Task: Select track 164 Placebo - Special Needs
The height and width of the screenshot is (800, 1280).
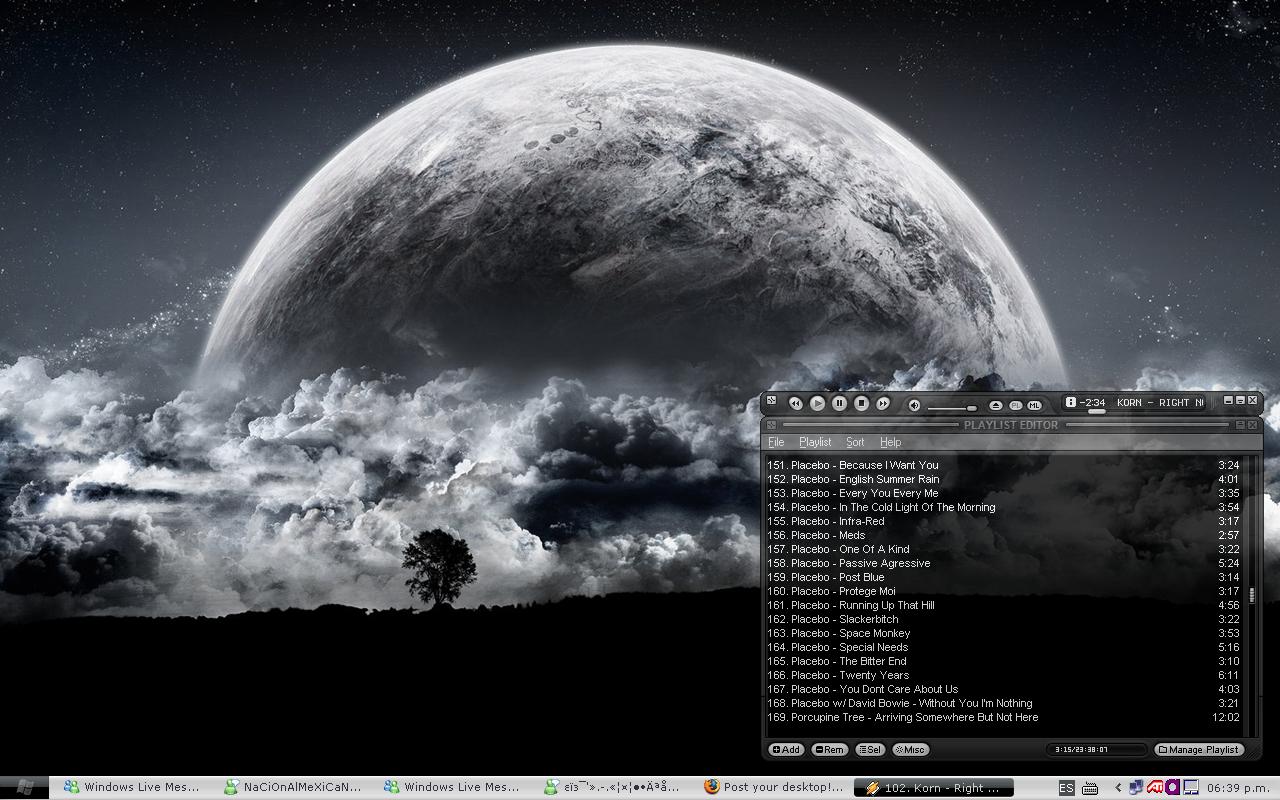Action: click(1003, 647)
